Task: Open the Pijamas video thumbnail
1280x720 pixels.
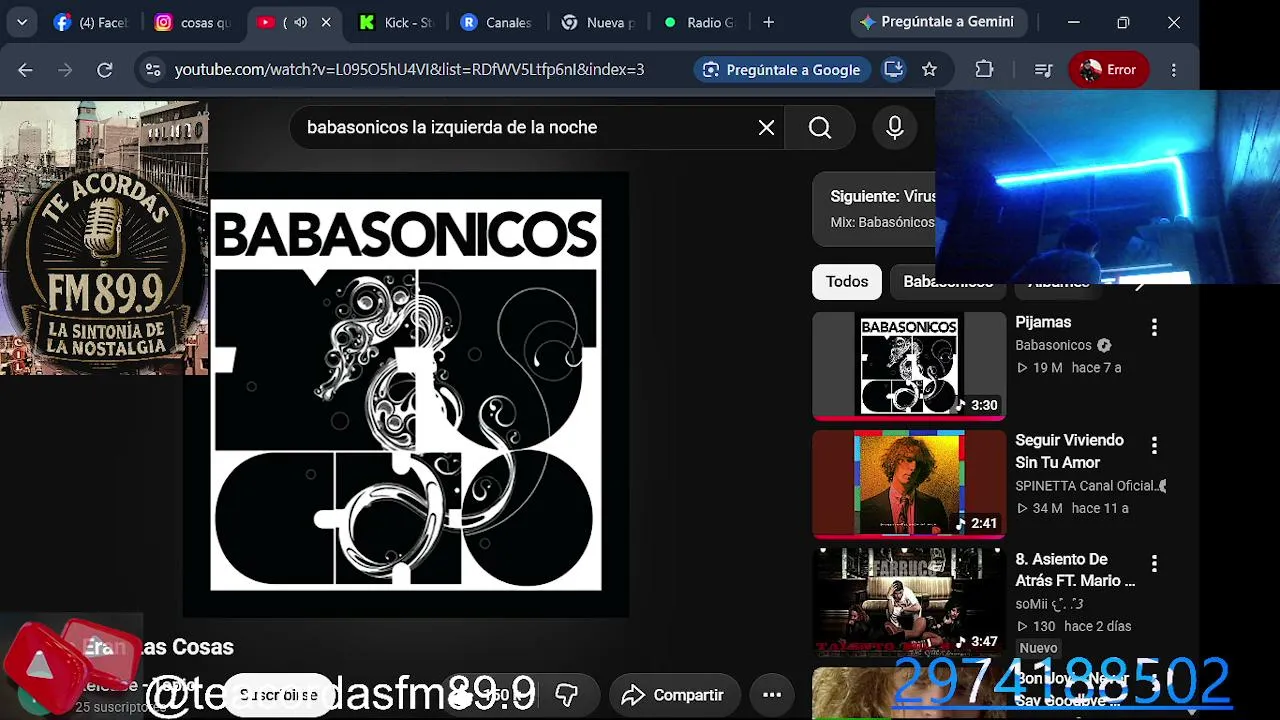Action: click(x=909, y=366)
